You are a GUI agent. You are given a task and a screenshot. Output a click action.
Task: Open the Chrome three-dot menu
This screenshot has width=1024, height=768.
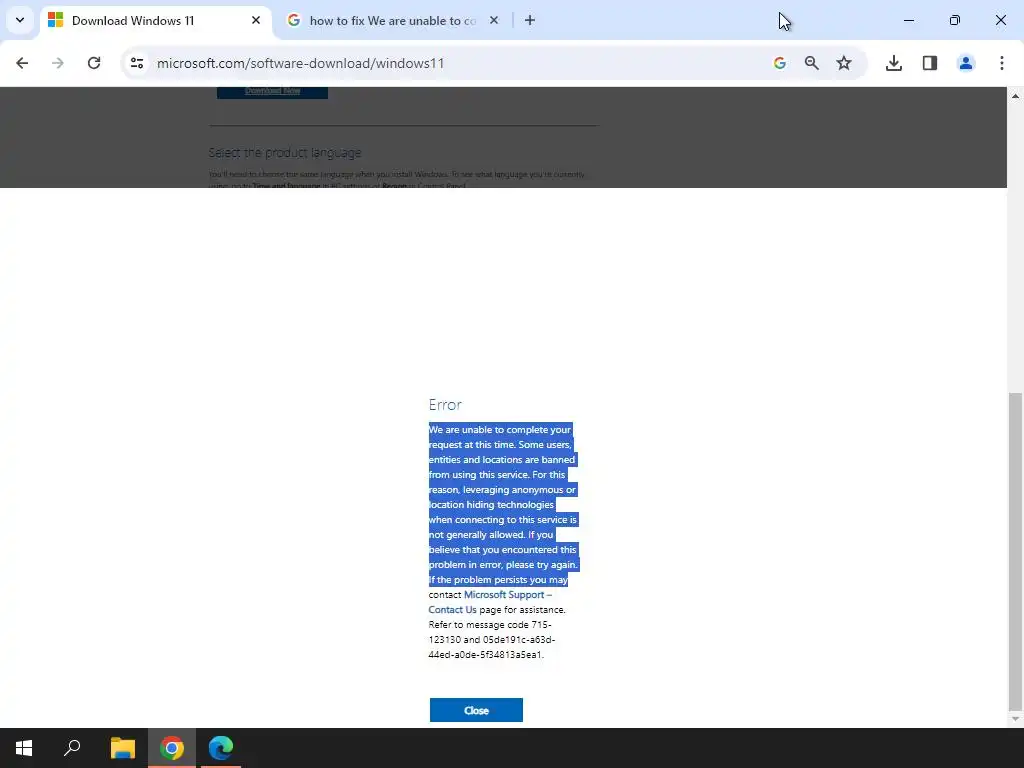tap(1001, 63)
